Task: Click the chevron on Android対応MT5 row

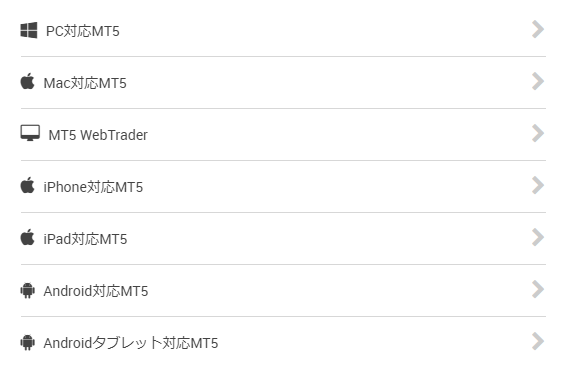Action: 538,289
